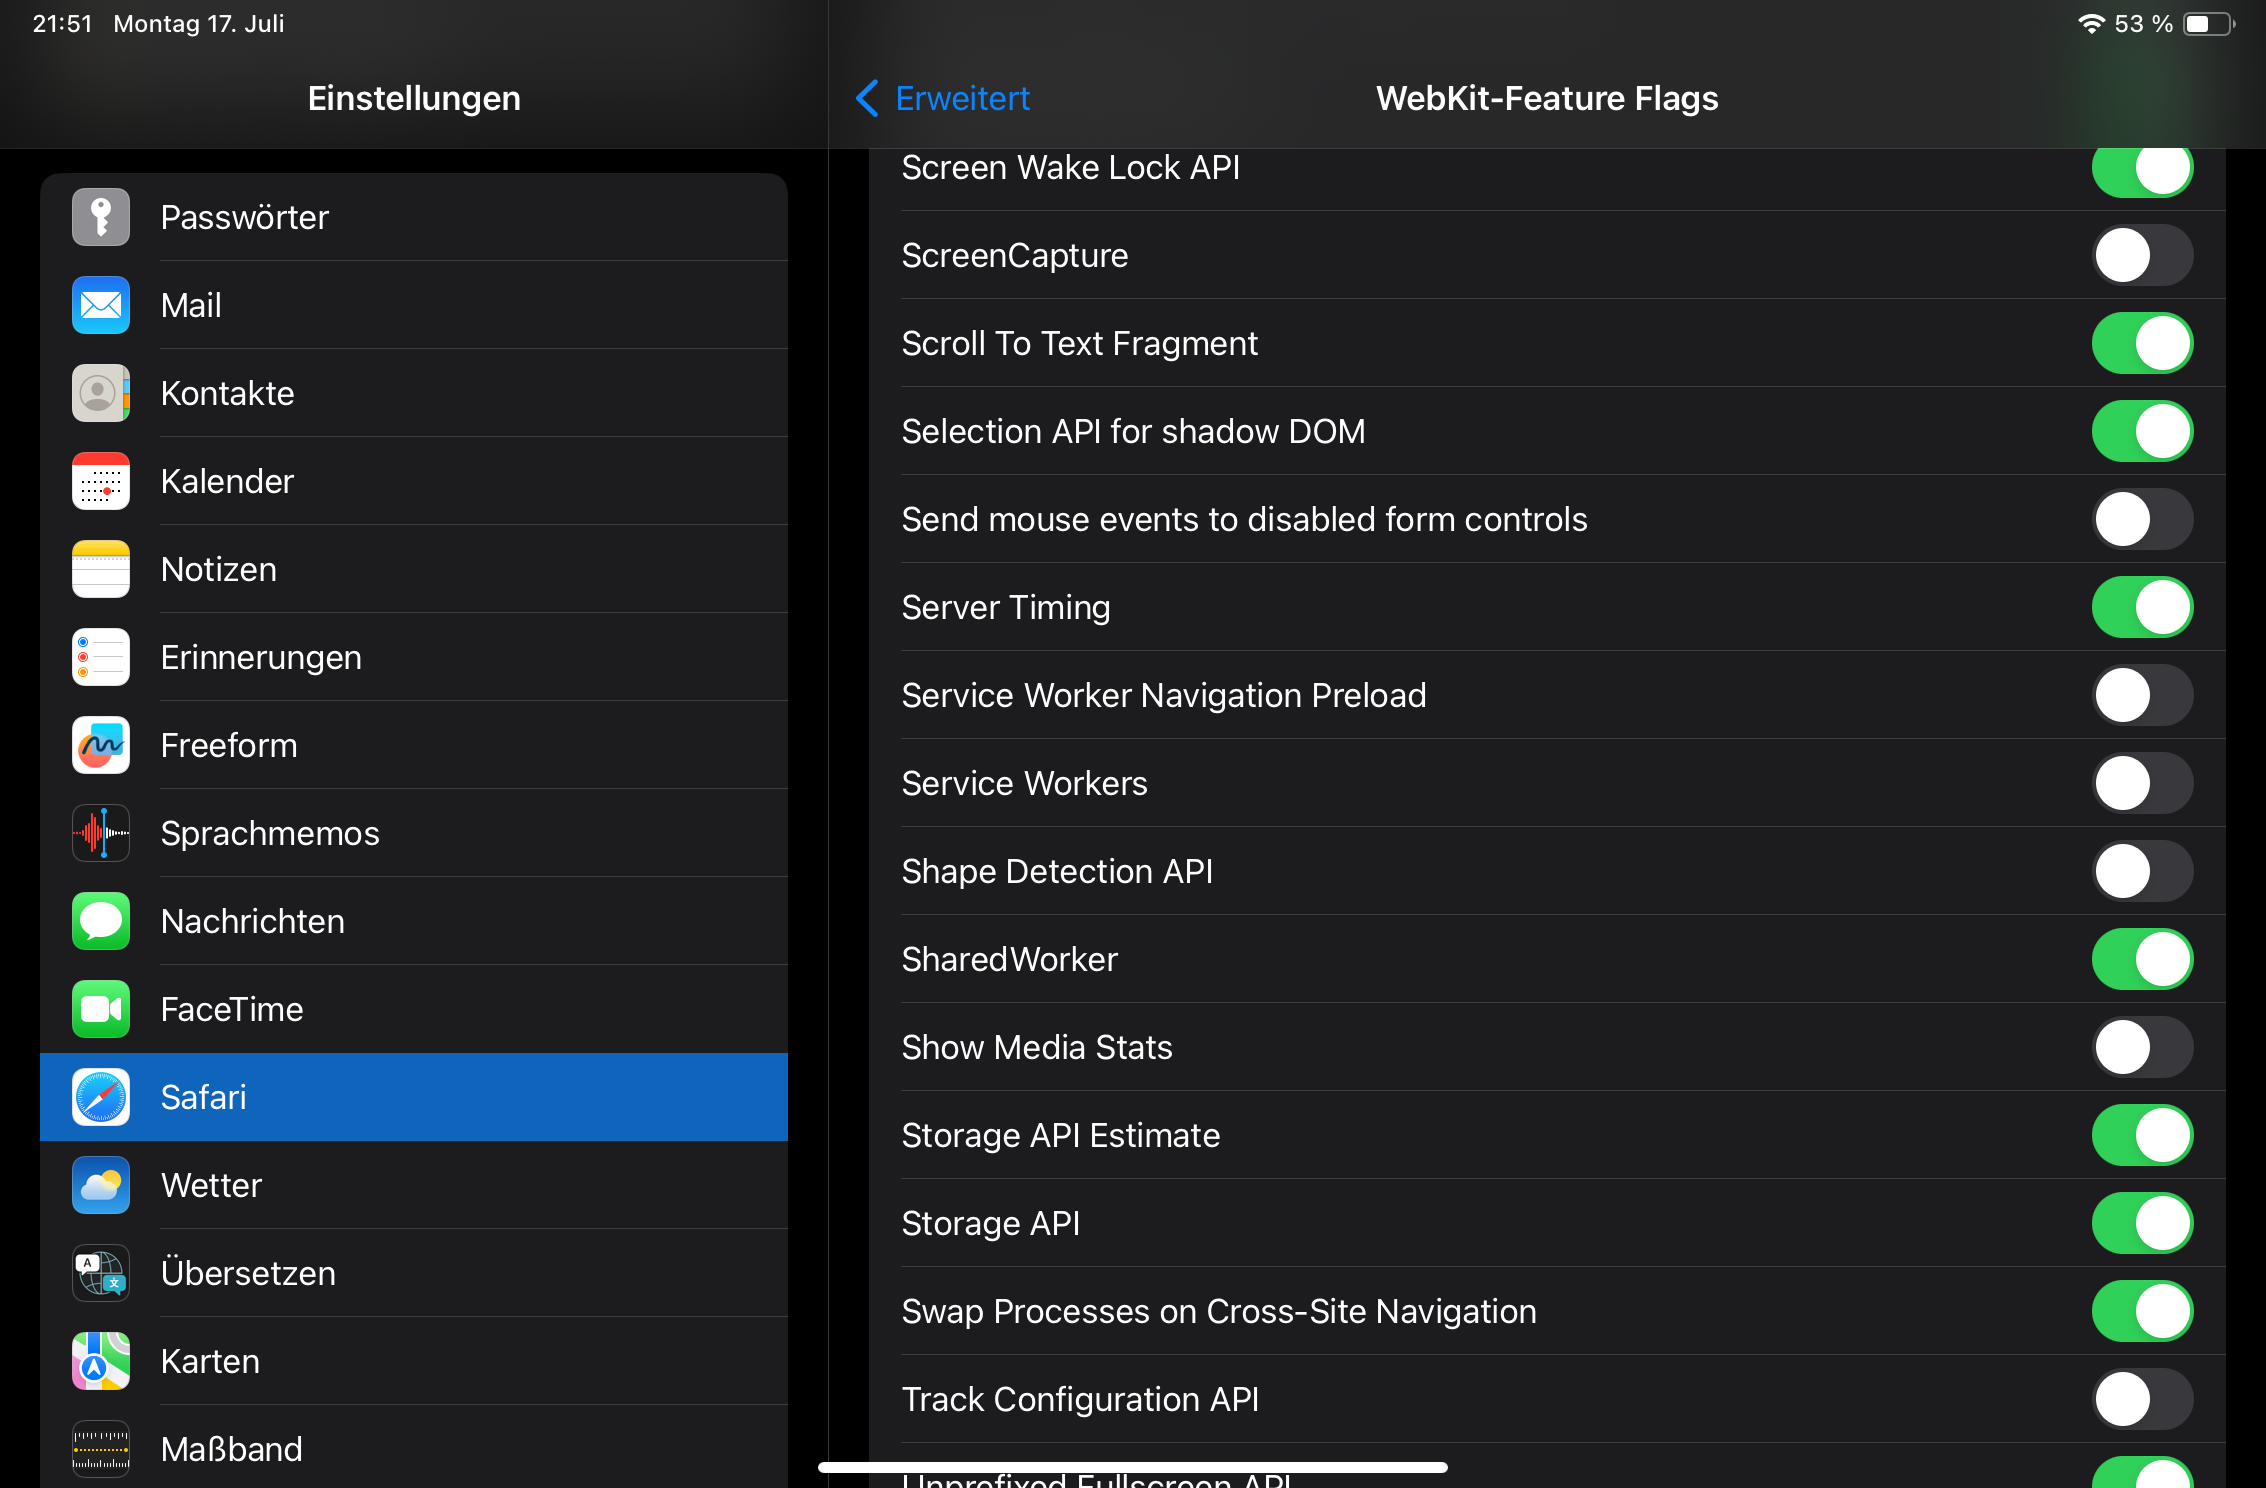The height and width of the screenshot is (1488, 2266).
Task: Tap the Mail envelope icon
Action: 101,305
